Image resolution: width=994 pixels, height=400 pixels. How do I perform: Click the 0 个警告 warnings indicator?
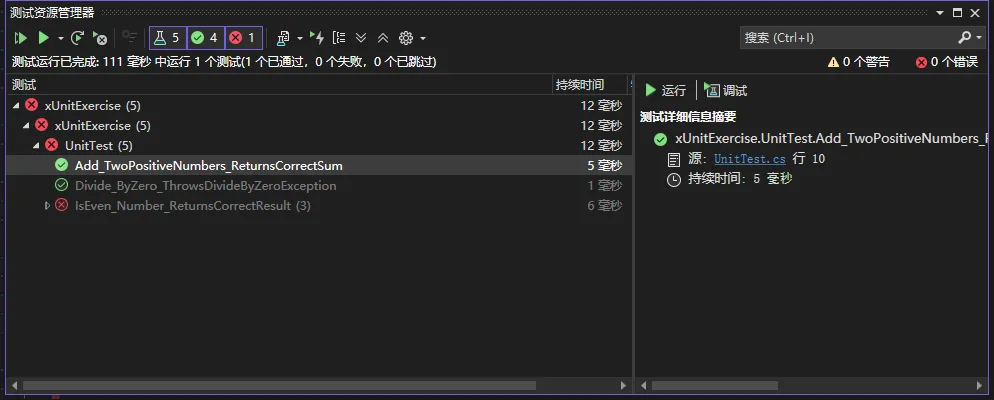[x=859, y=62]
